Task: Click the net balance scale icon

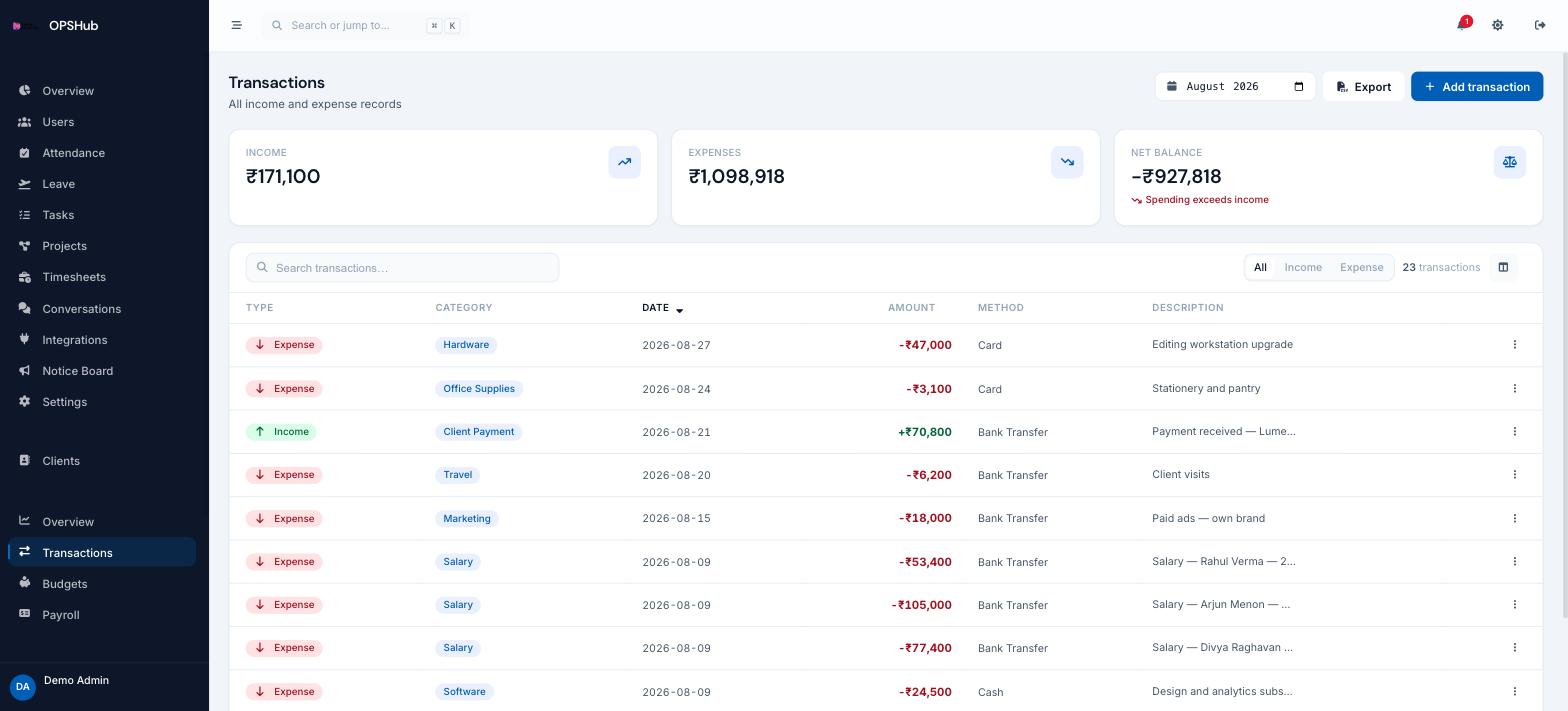Action: point(1509,162)
